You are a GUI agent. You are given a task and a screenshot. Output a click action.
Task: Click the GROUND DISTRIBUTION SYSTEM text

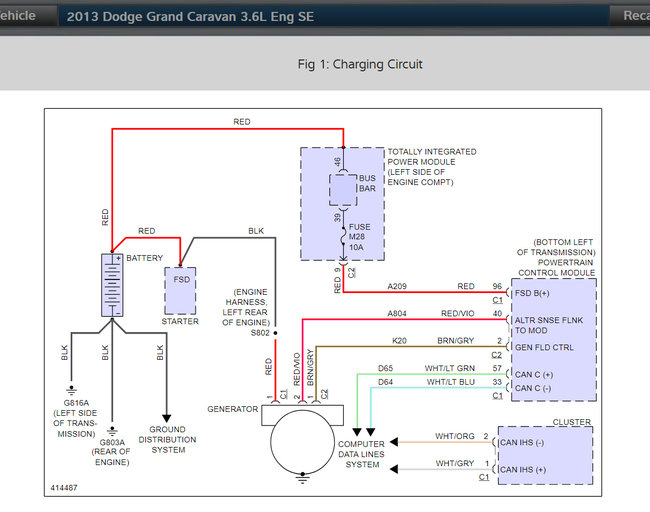[x=167, y=440]
